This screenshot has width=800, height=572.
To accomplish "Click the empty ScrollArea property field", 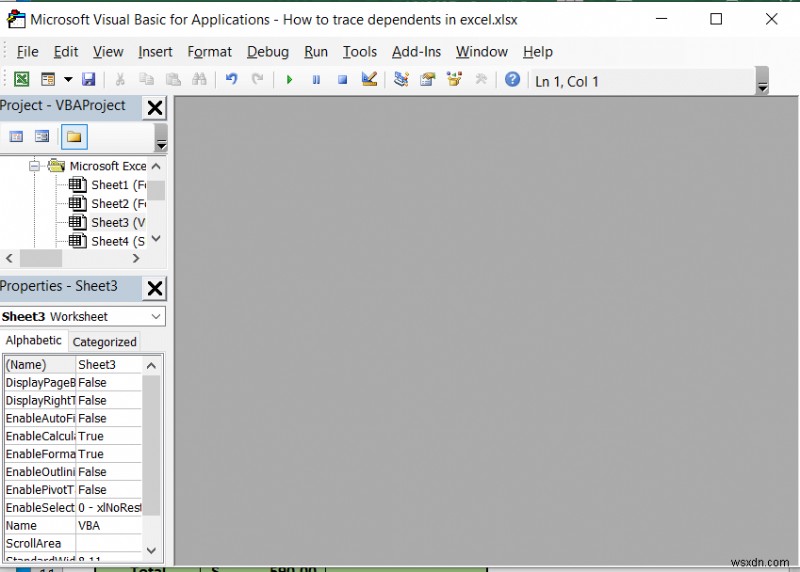I will pyautogui.click(x=109, y=543).
